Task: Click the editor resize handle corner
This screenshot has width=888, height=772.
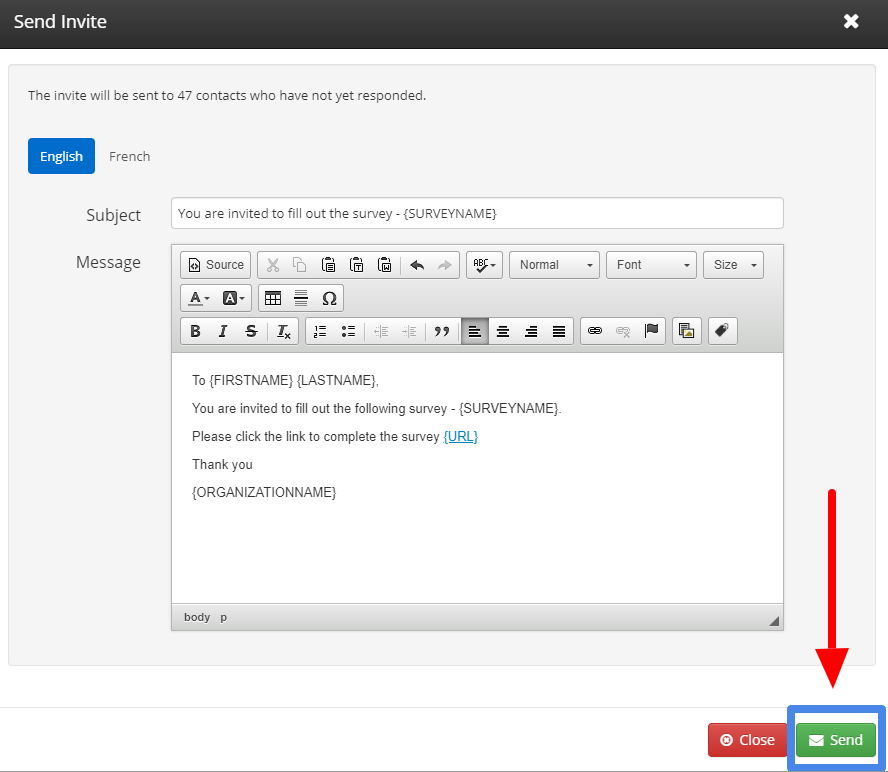Action: 774,621
